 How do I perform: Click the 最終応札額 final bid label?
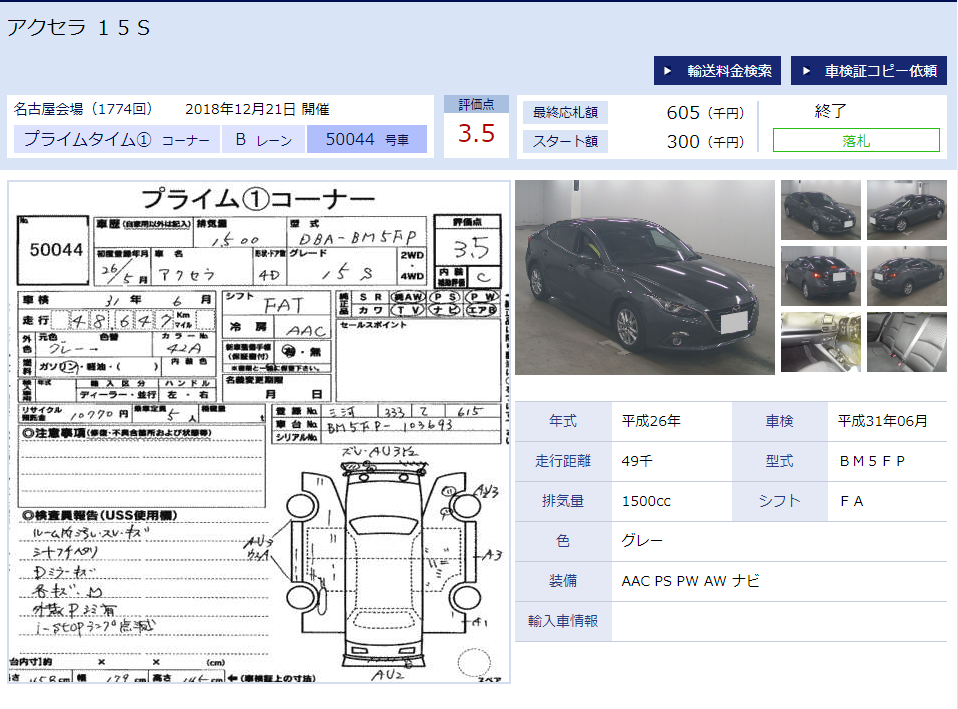click(564, 113)
